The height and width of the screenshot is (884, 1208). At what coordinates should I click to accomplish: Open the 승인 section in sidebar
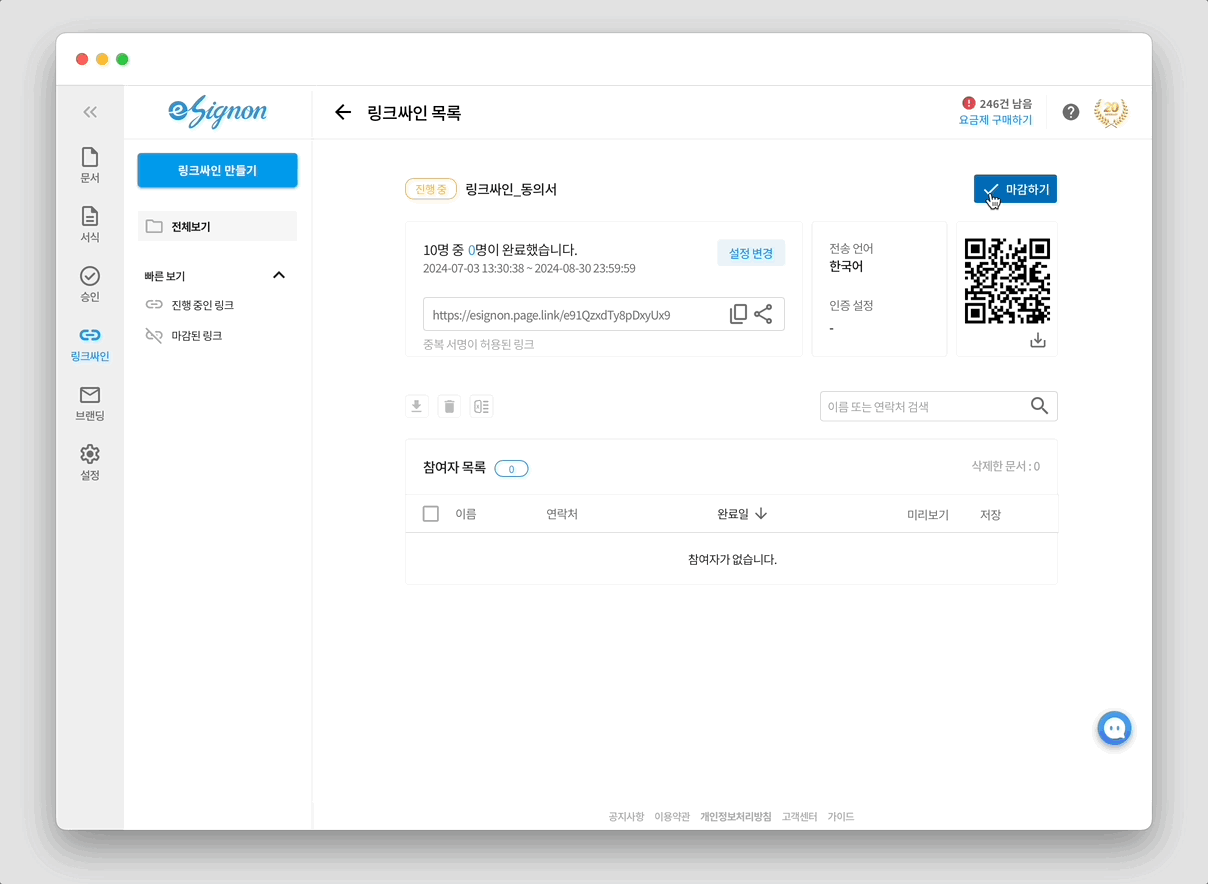[90, 284]
